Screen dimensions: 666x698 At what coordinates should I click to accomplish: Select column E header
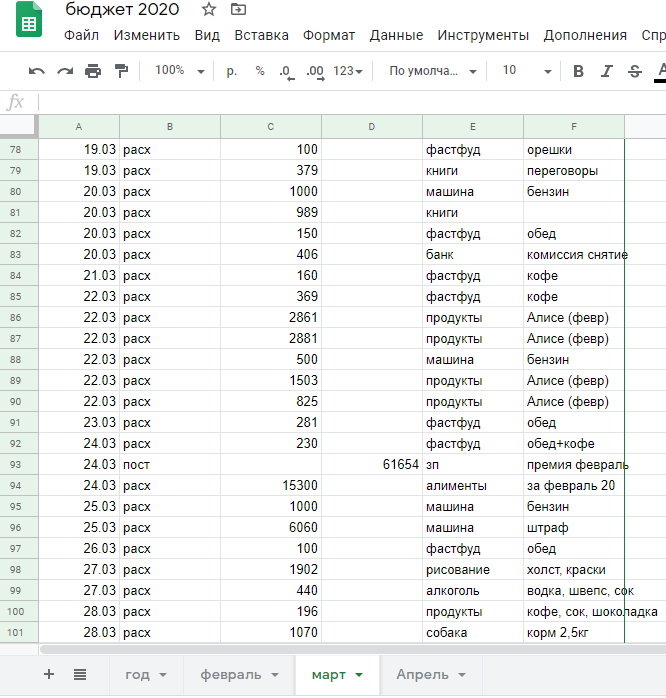pyautogui.click(x=473, y=127)
